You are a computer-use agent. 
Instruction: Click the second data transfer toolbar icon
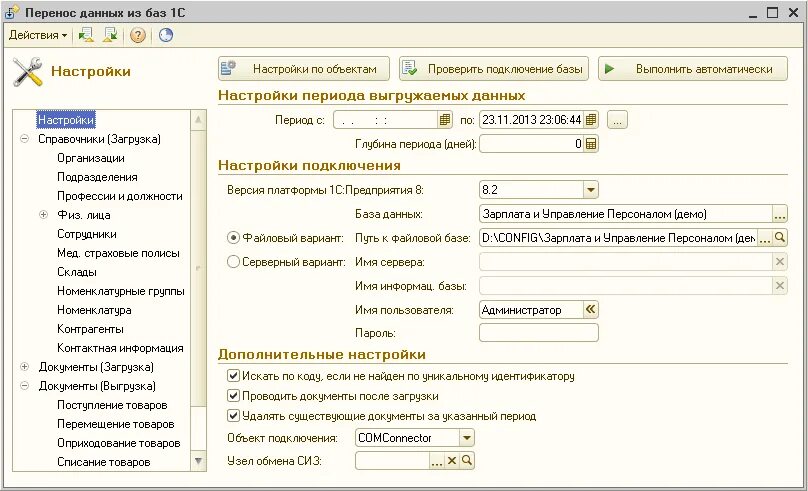[x=110, y=35]
